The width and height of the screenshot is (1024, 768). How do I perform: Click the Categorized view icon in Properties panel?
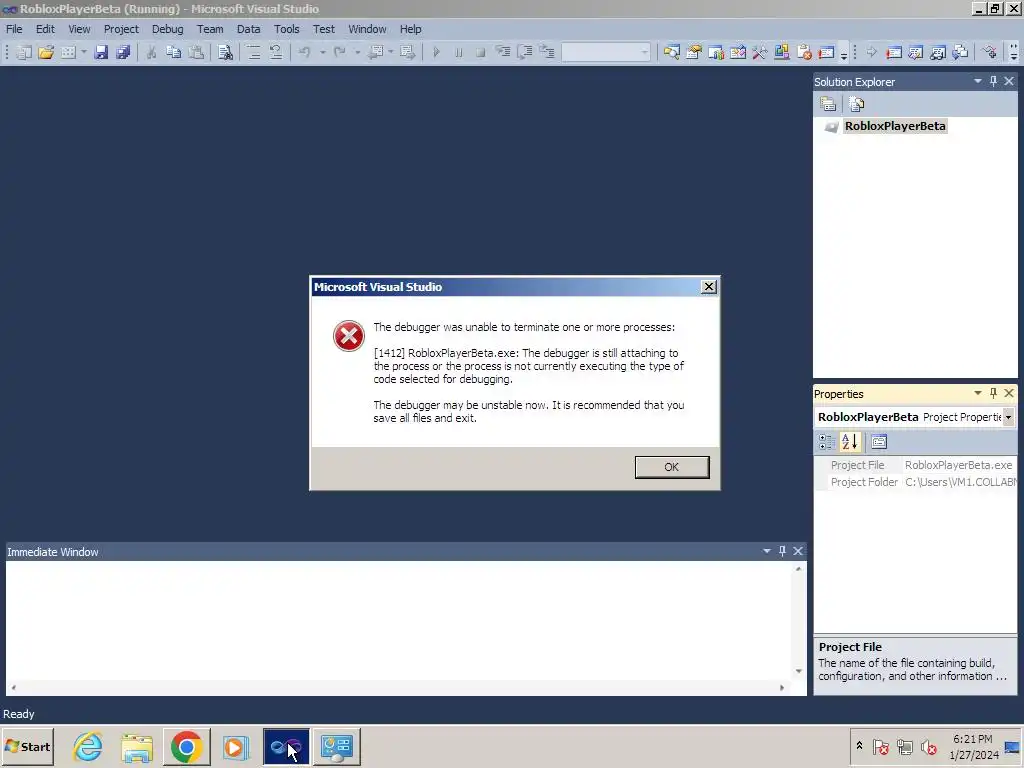[x=826, y=442]
